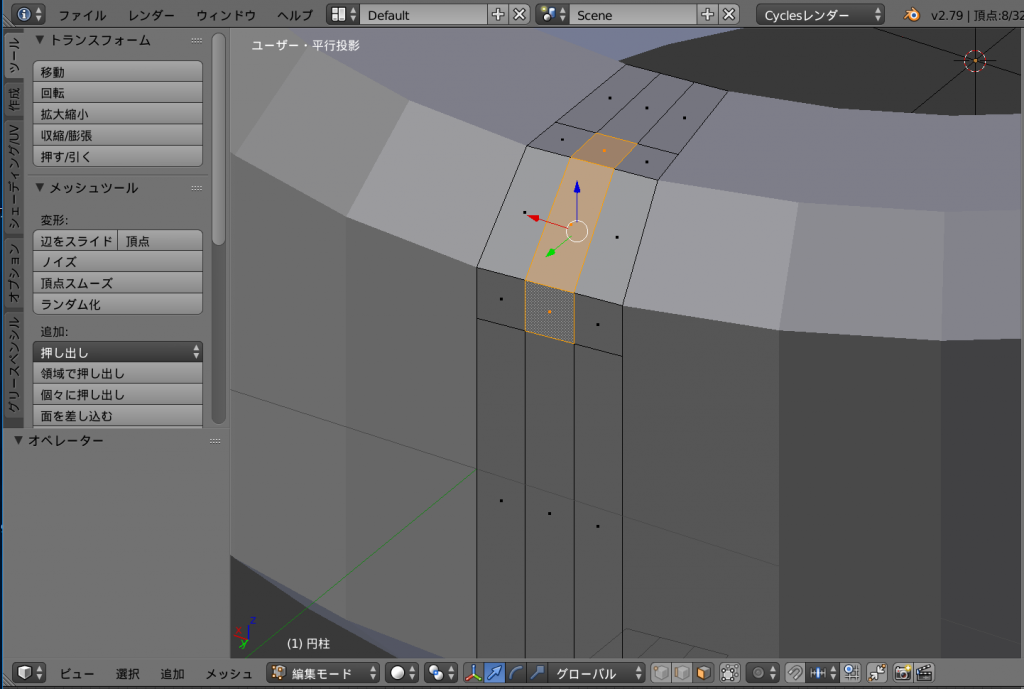The image size is (1024, 689).
Task: Select the rotate manipulator arc icon
Action: click(516, 673)
